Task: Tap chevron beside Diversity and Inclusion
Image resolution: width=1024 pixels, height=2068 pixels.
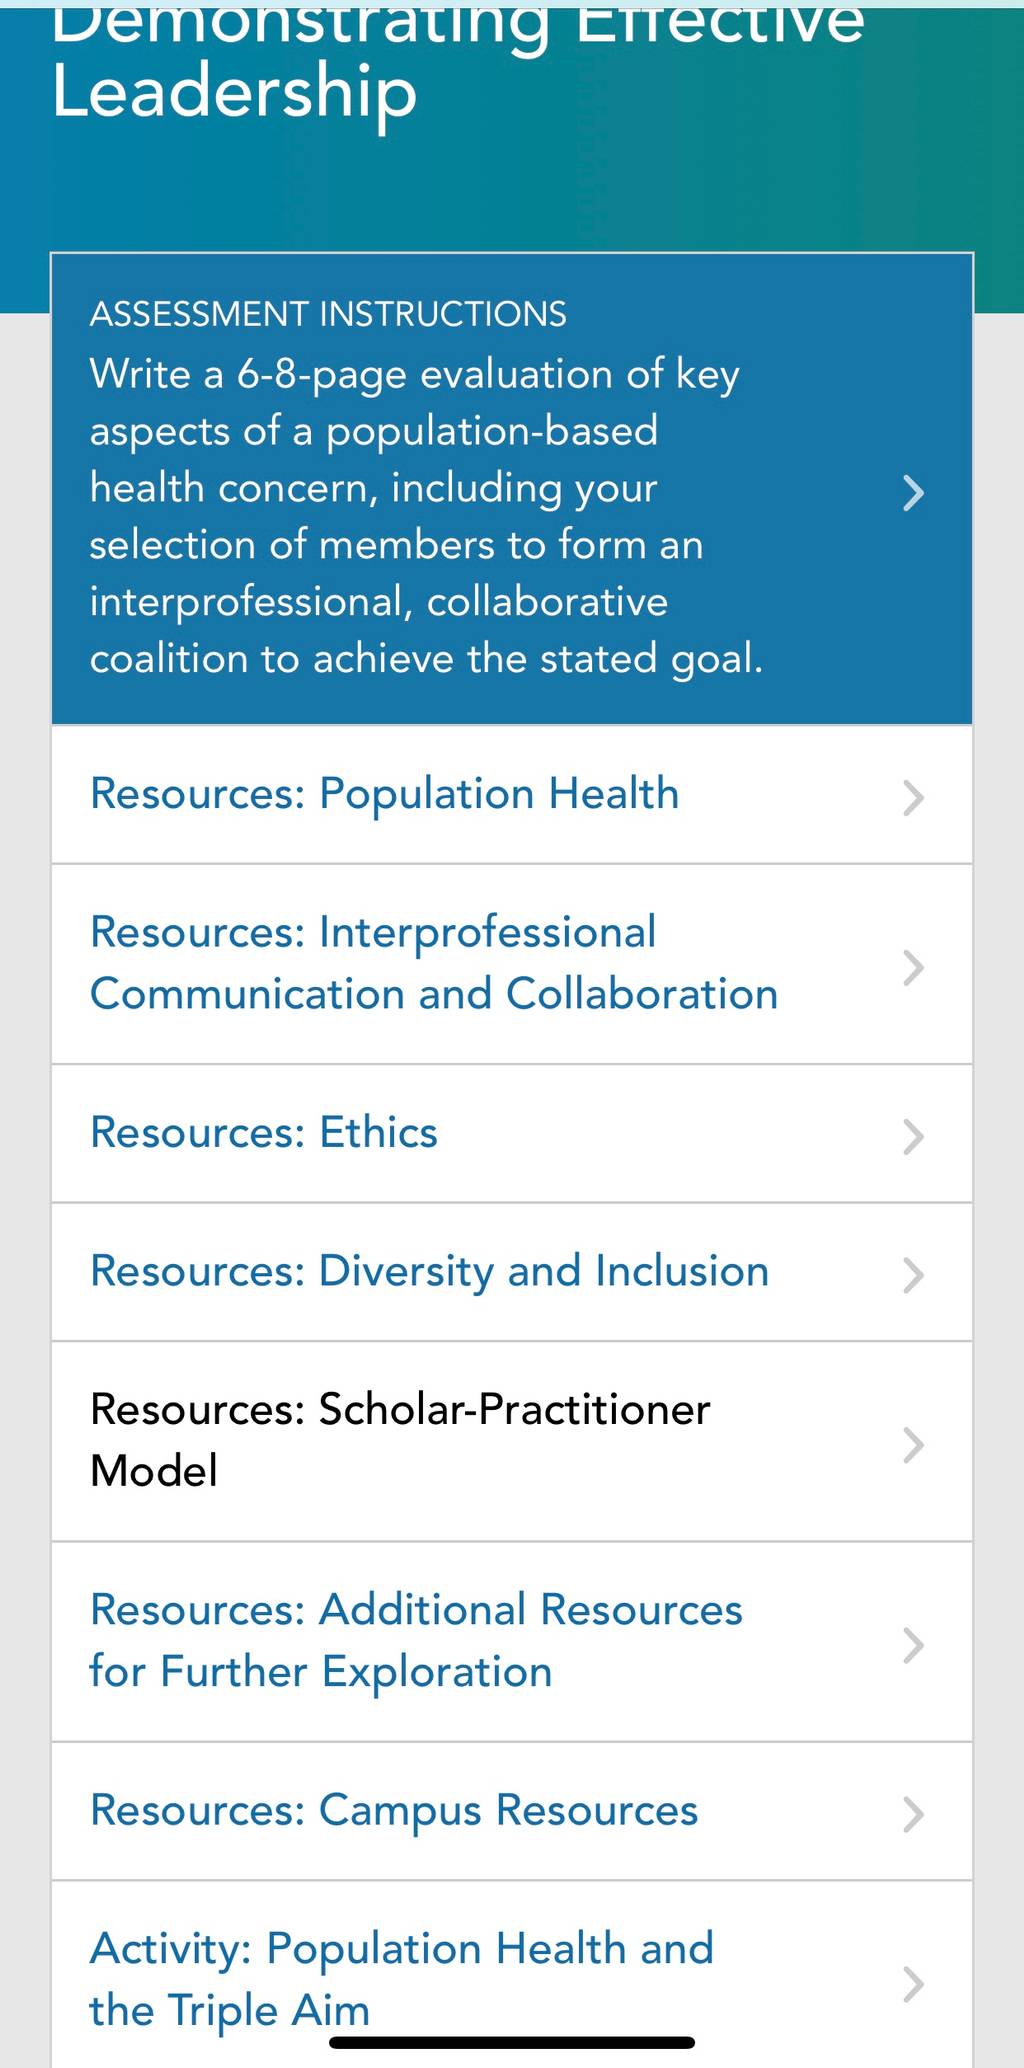Action: [913, 1275]
